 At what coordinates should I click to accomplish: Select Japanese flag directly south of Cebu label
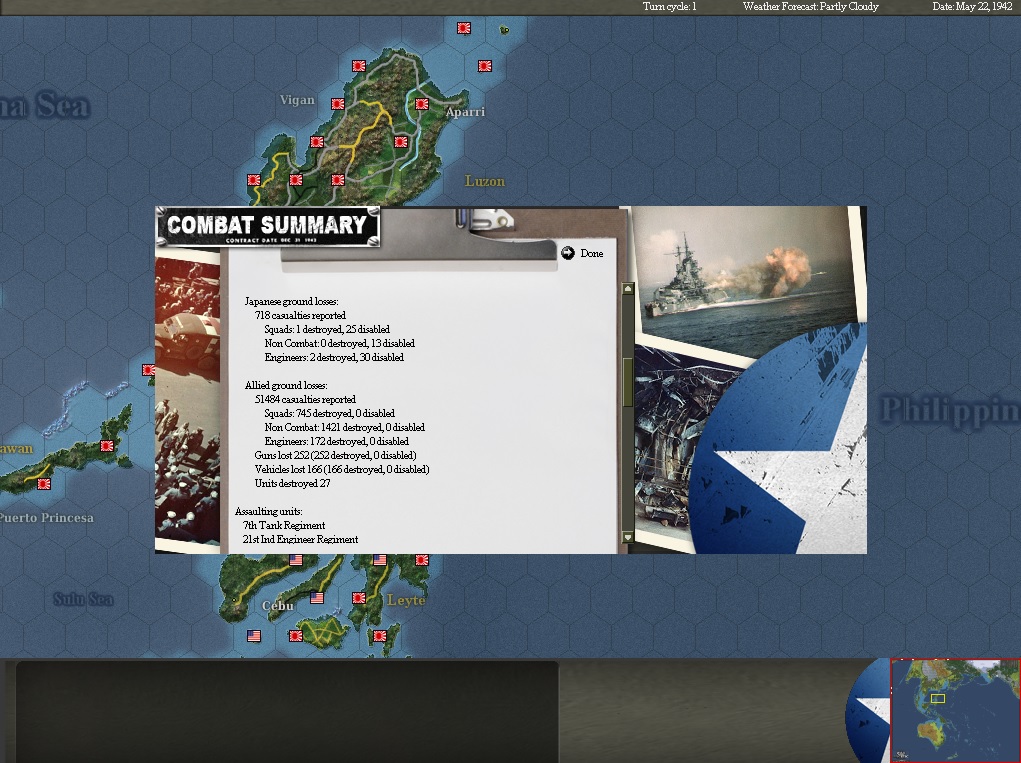[x=296, y=636]
